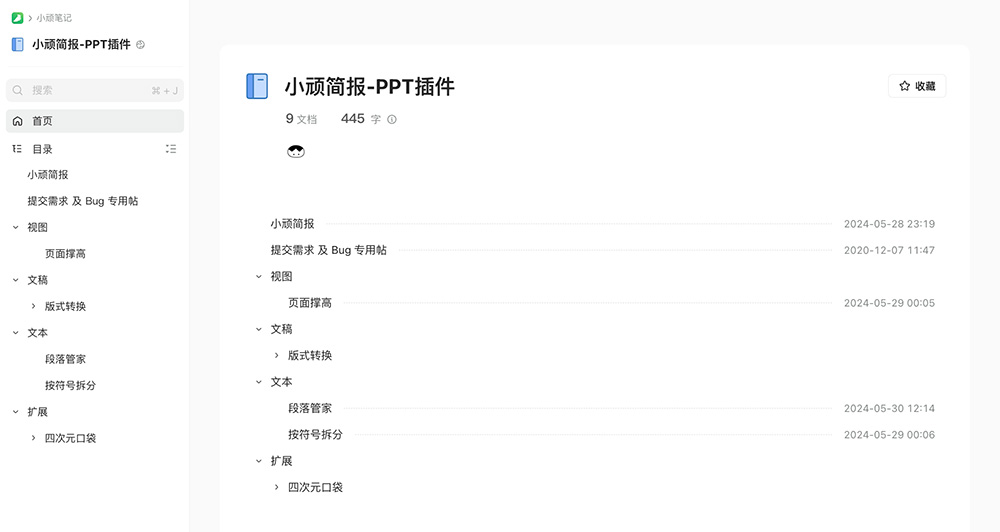Open 提交需求 及 Bug 专用帖 in main list

(328, 250)
